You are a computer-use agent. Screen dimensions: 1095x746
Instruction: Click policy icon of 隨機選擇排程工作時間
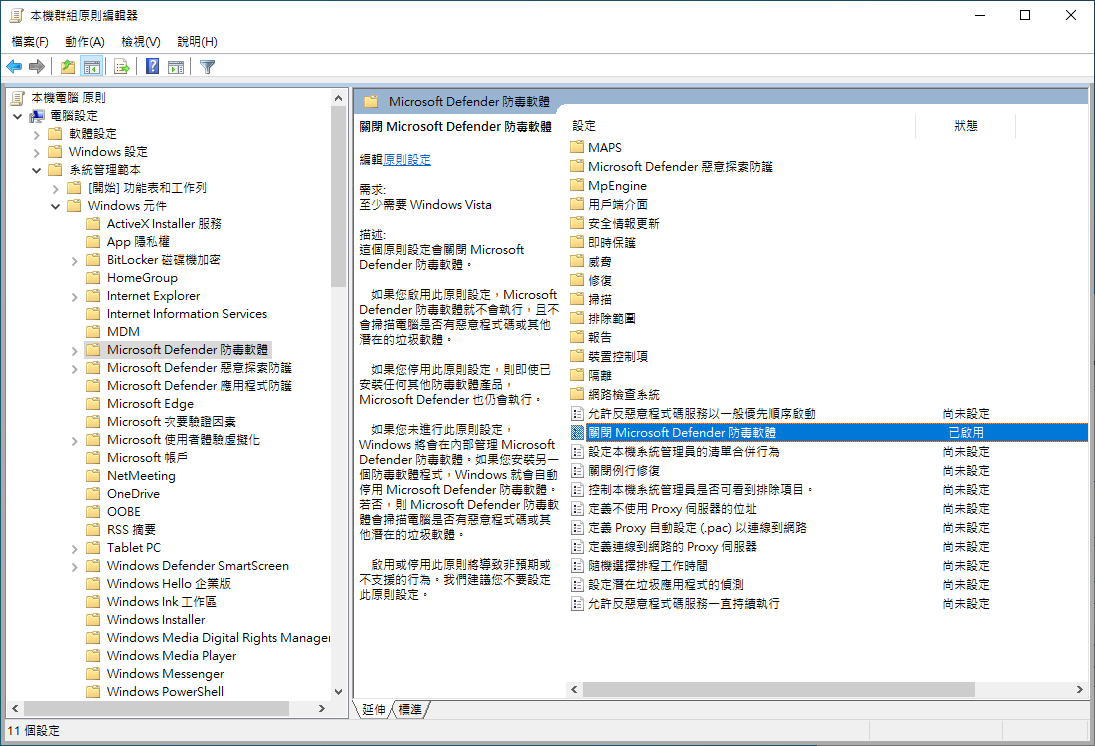point(577,565)
